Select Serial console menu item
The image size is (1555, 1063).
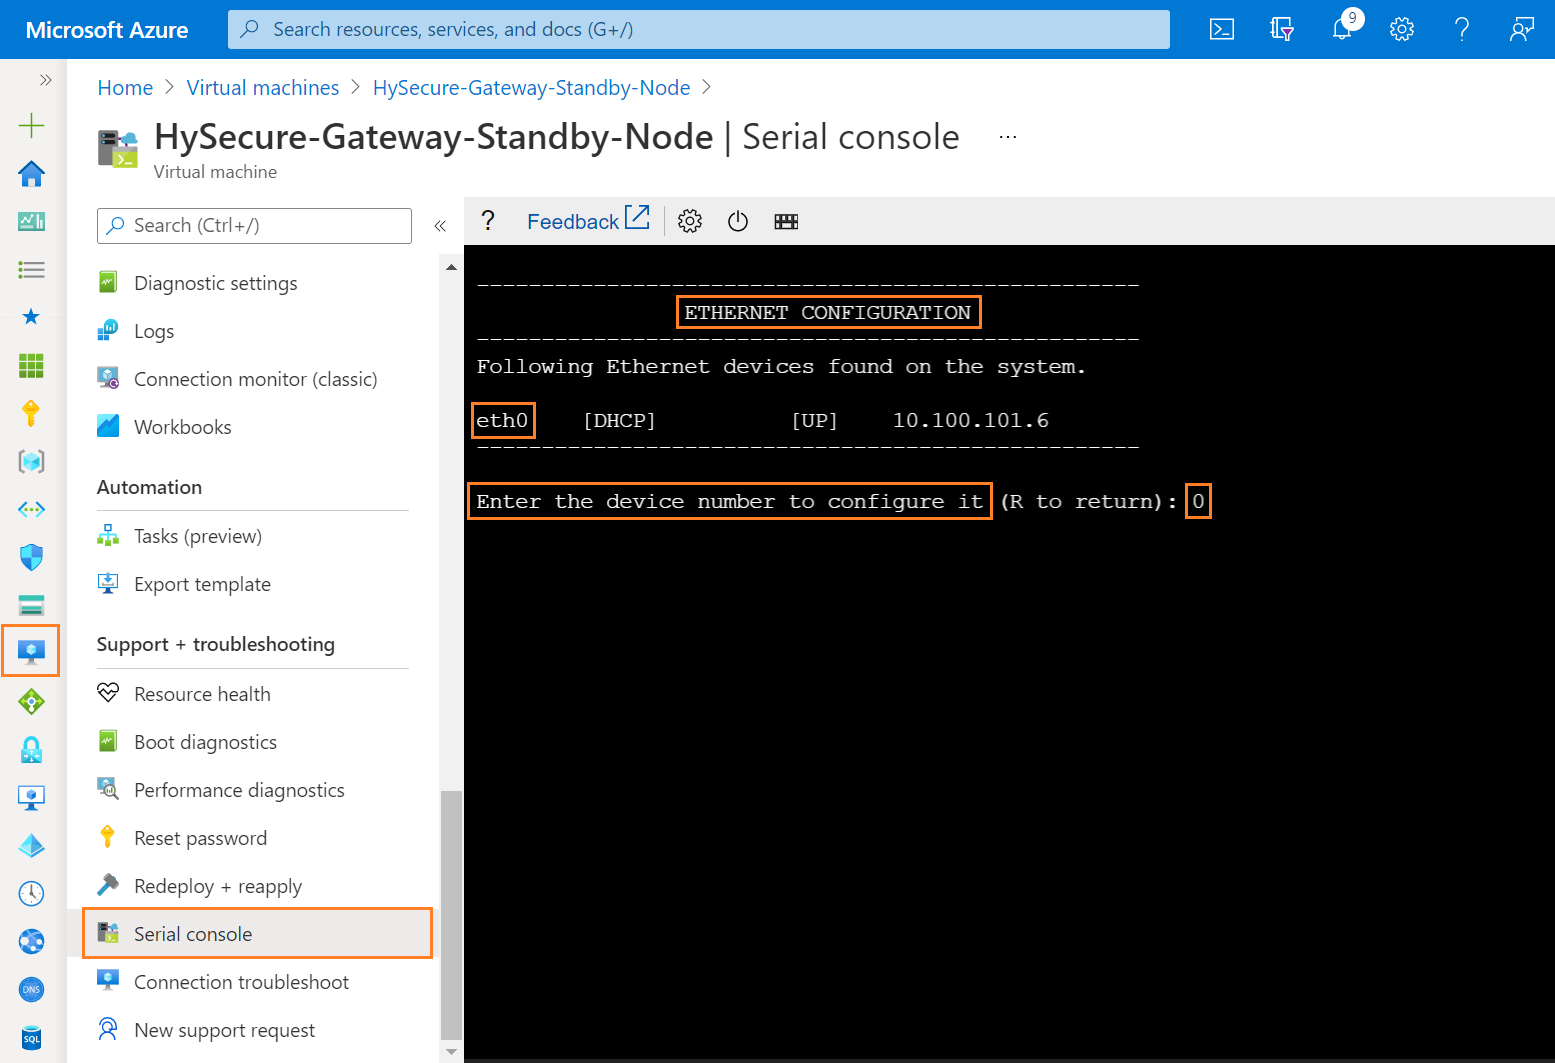click(x=258, y=933)
